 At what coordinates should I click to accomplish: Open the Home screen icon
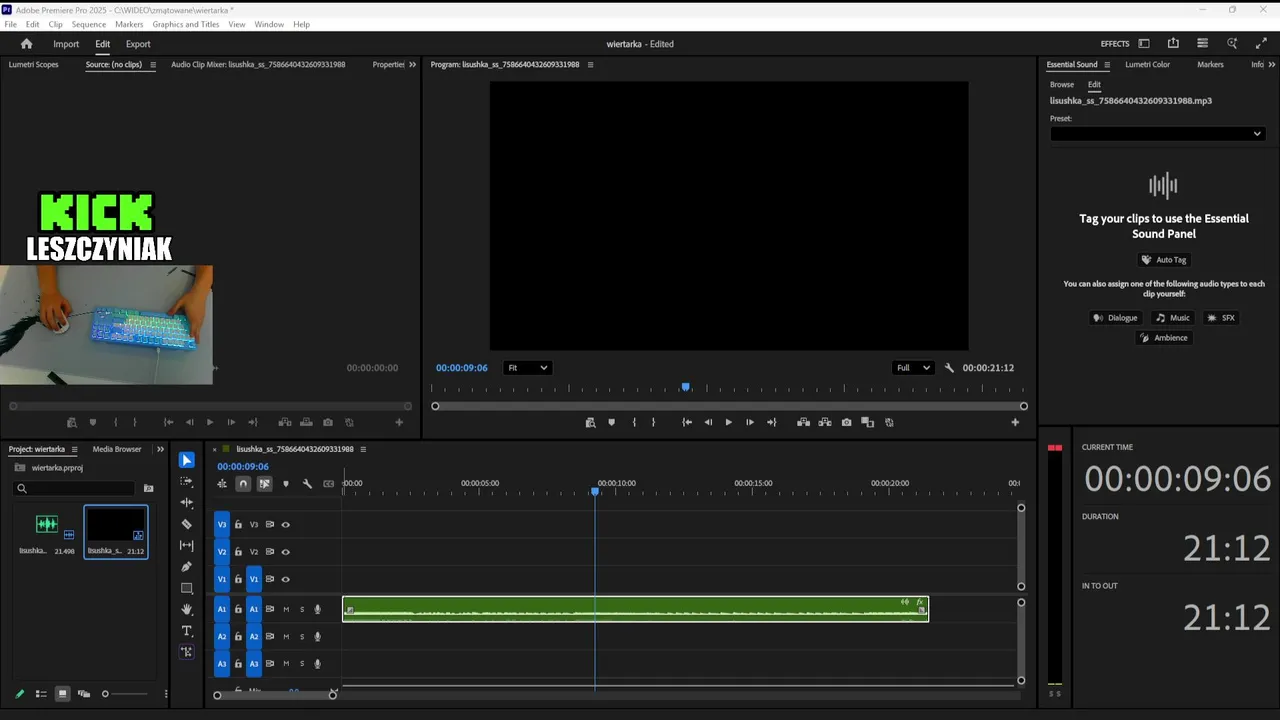coord(27,44)
